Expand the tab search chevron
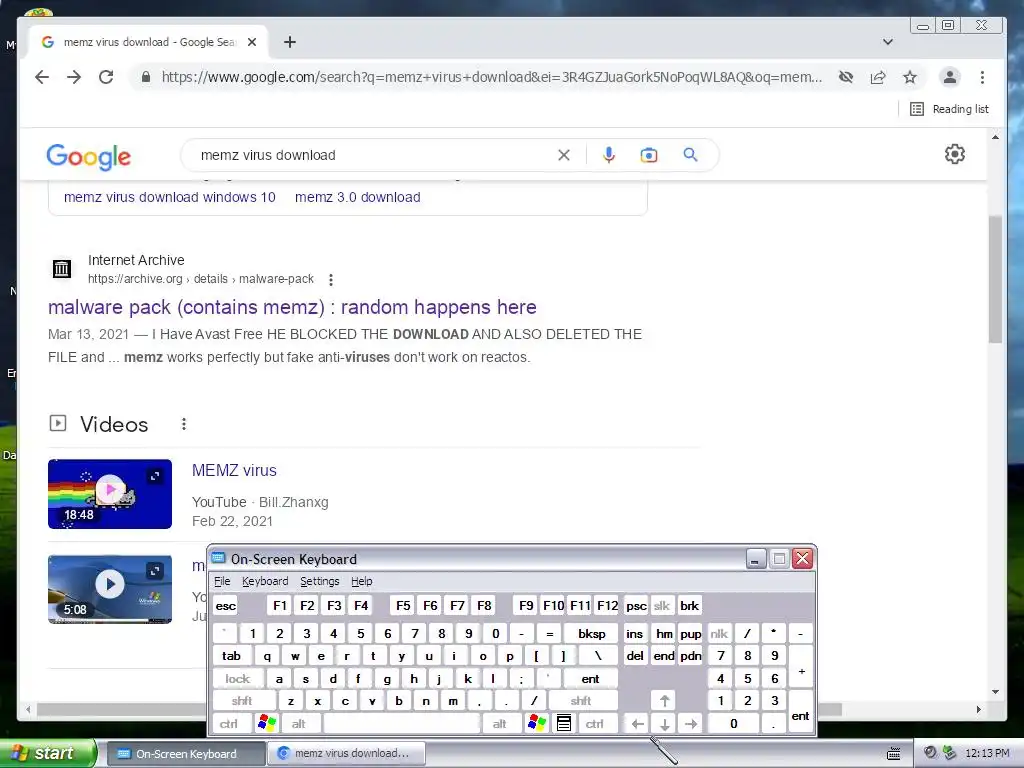1024x768 pixels. coord(888,42)
